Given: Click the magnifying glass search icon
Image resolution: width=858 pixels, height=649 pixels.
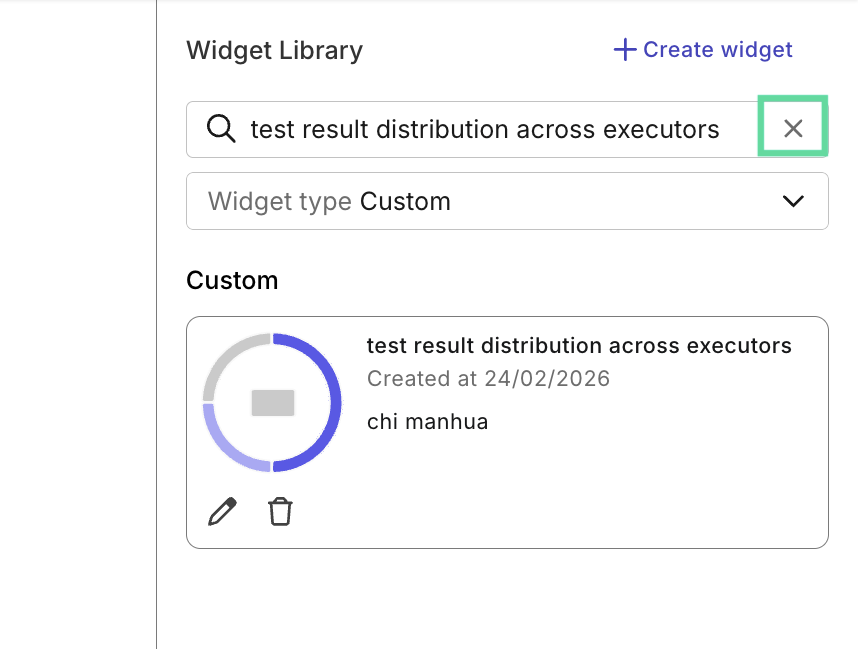Looking at the screenshot, I should [x=220, y=129].
